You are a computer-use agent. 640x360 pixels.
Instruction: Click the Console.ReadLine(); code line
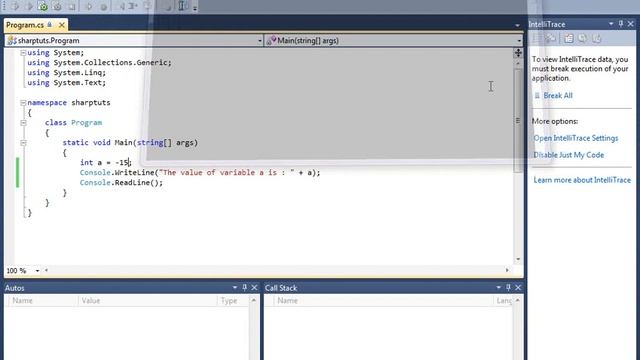[121, 182]
